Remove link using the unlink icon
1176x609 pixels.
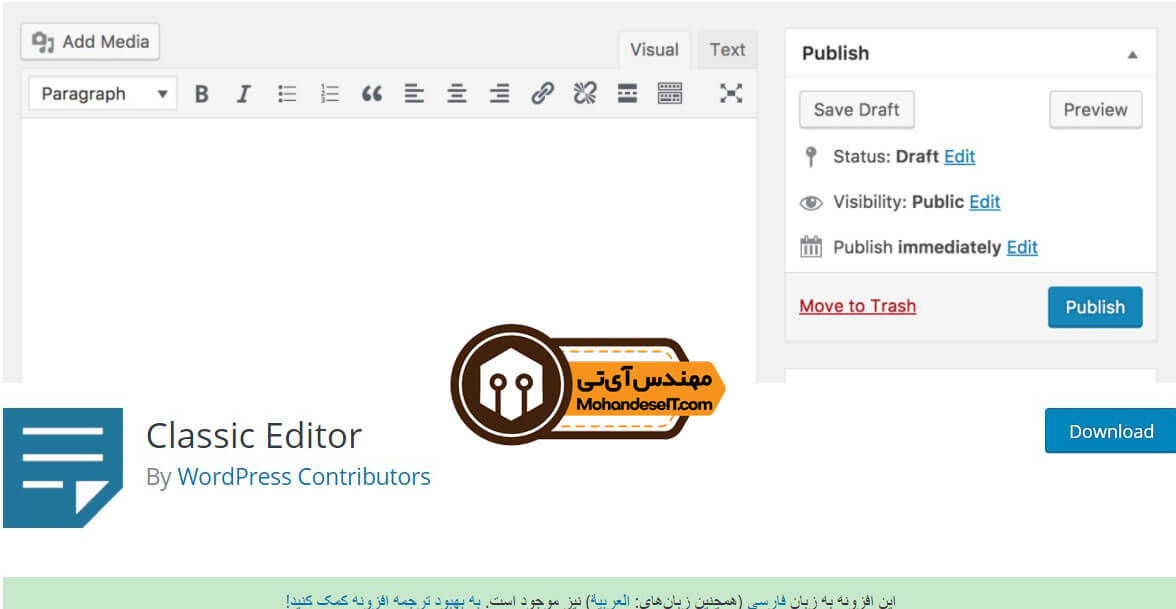pos(584,94)
